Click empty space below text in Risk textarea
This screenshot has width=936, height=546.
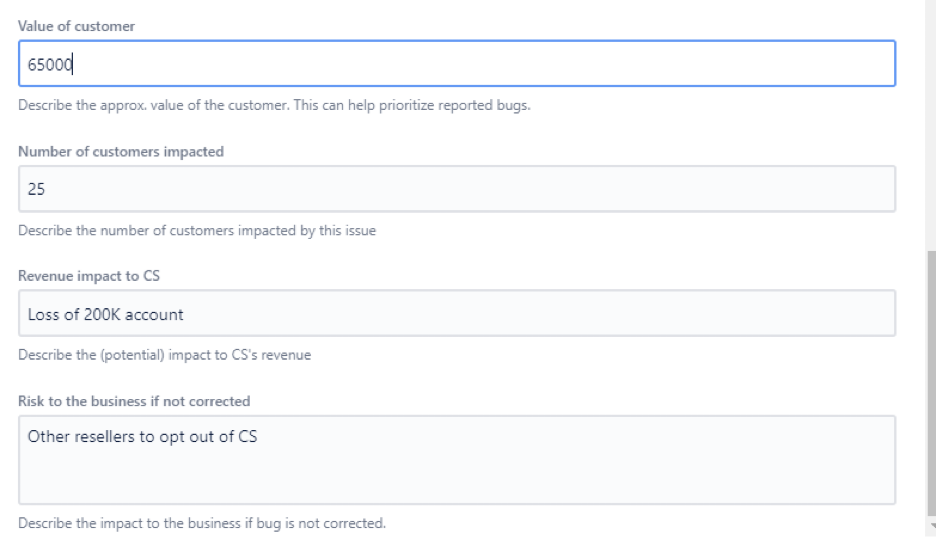tap(457, 477)
